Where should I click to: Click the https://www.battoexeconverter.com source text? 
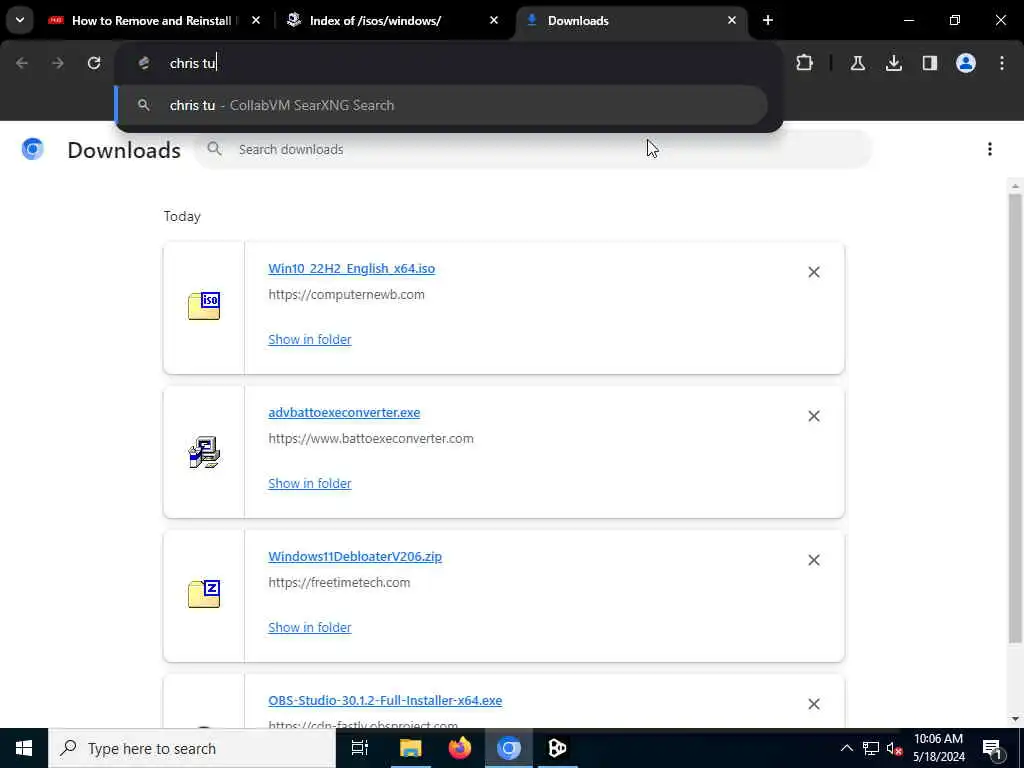(371, 439)
